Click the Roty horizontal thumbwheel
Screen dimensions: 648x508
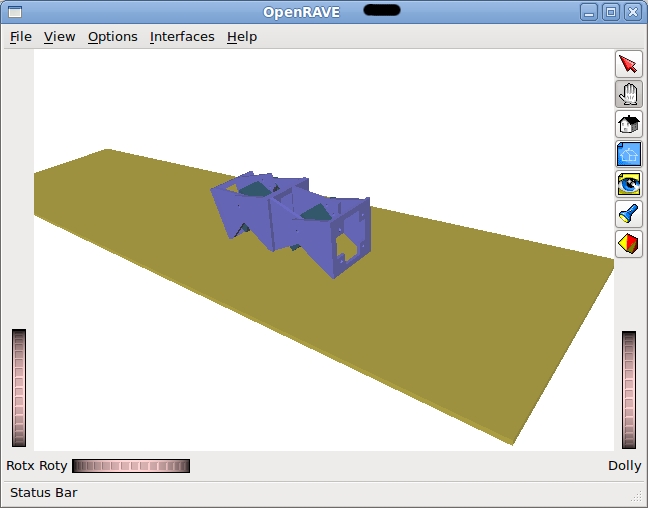[131, 466]
